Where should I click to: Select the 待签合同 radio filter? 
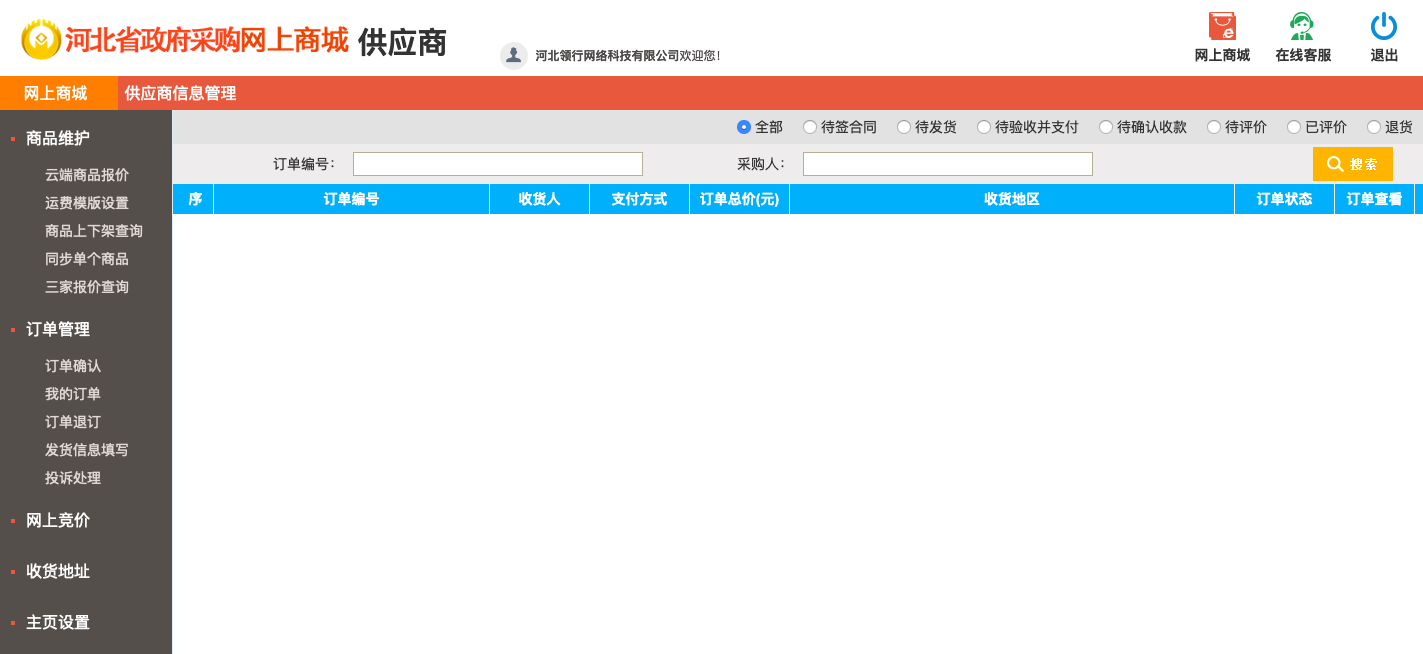(810, 127)
